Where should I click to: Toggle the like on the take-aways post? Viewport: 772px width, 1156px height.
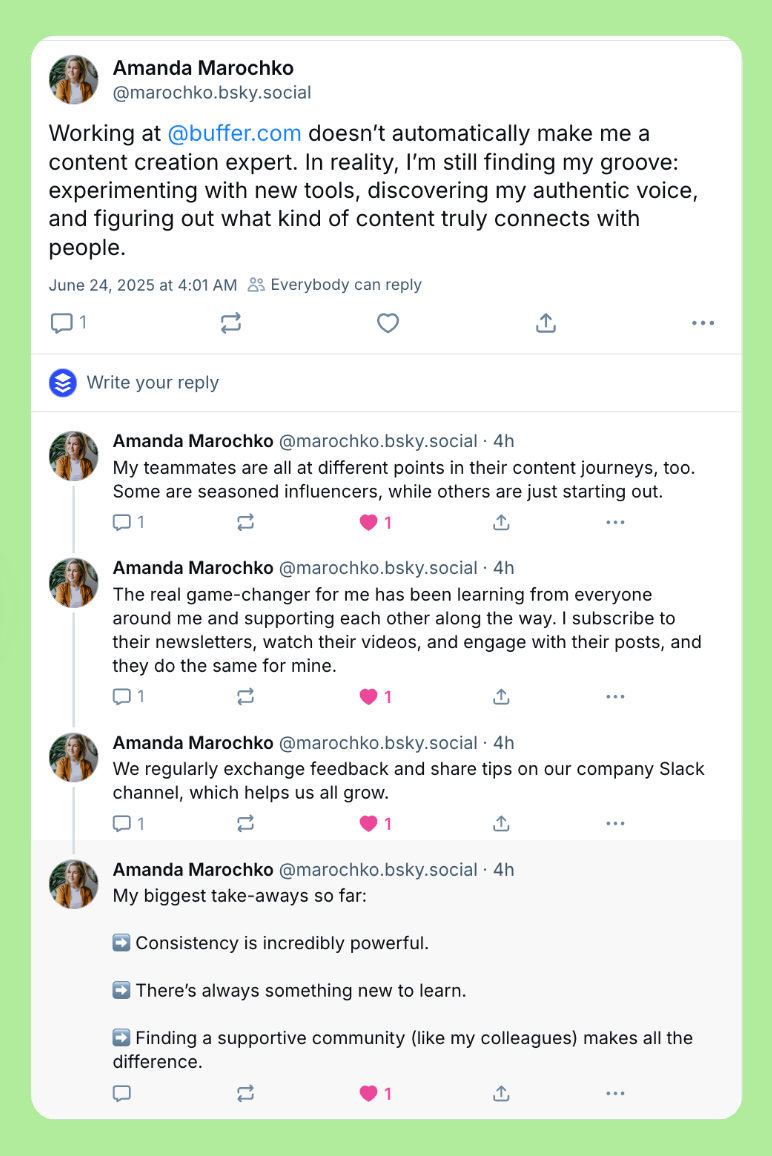[x=366, y=1093]
